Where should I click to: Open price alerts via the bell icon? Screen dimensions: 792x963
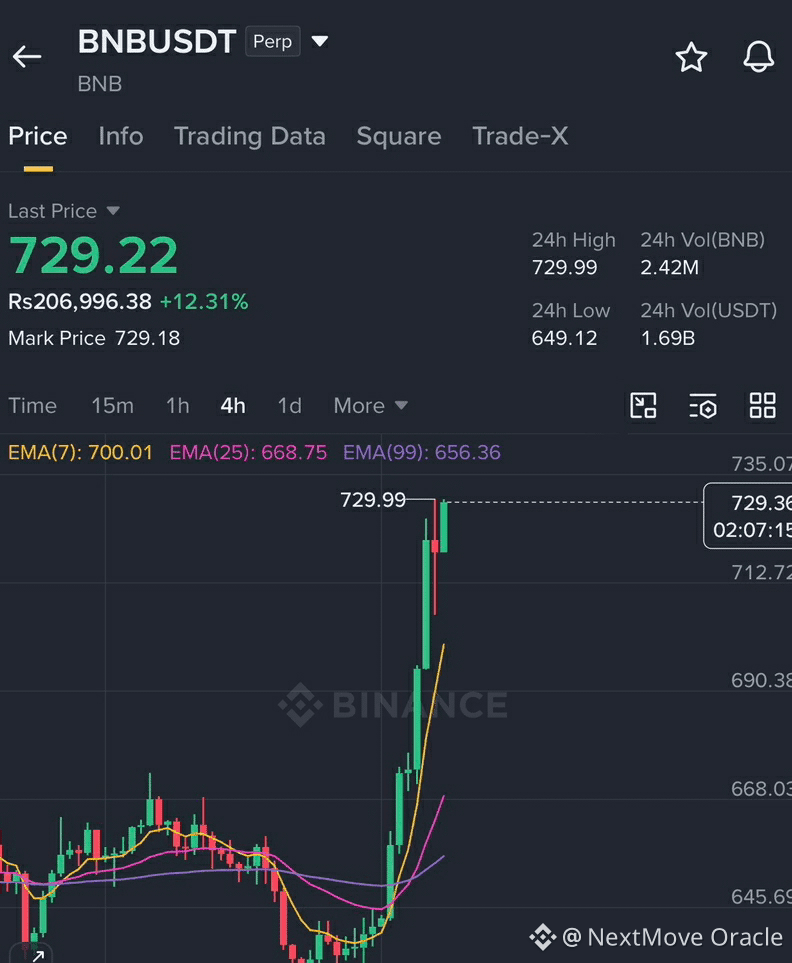[x=759, y=57]
